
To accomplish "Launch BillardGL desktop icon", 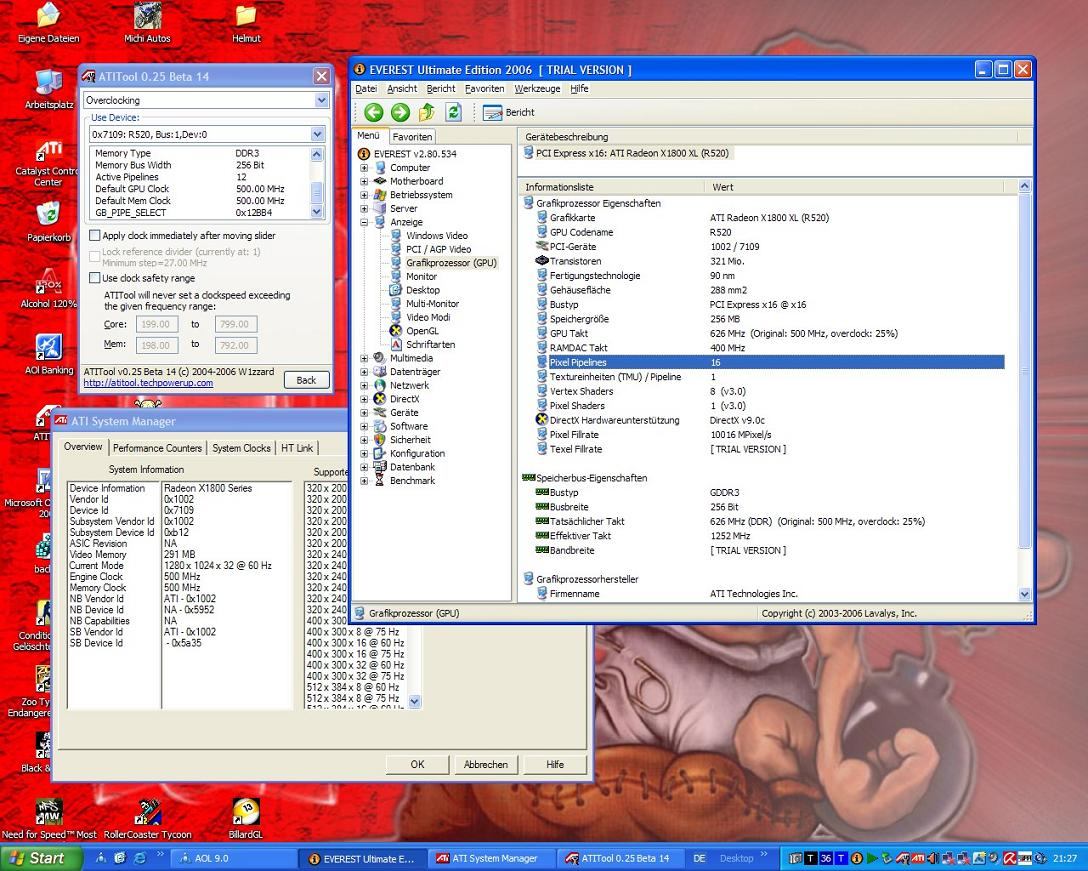I will pyautogui.click(x=245, y=820).
